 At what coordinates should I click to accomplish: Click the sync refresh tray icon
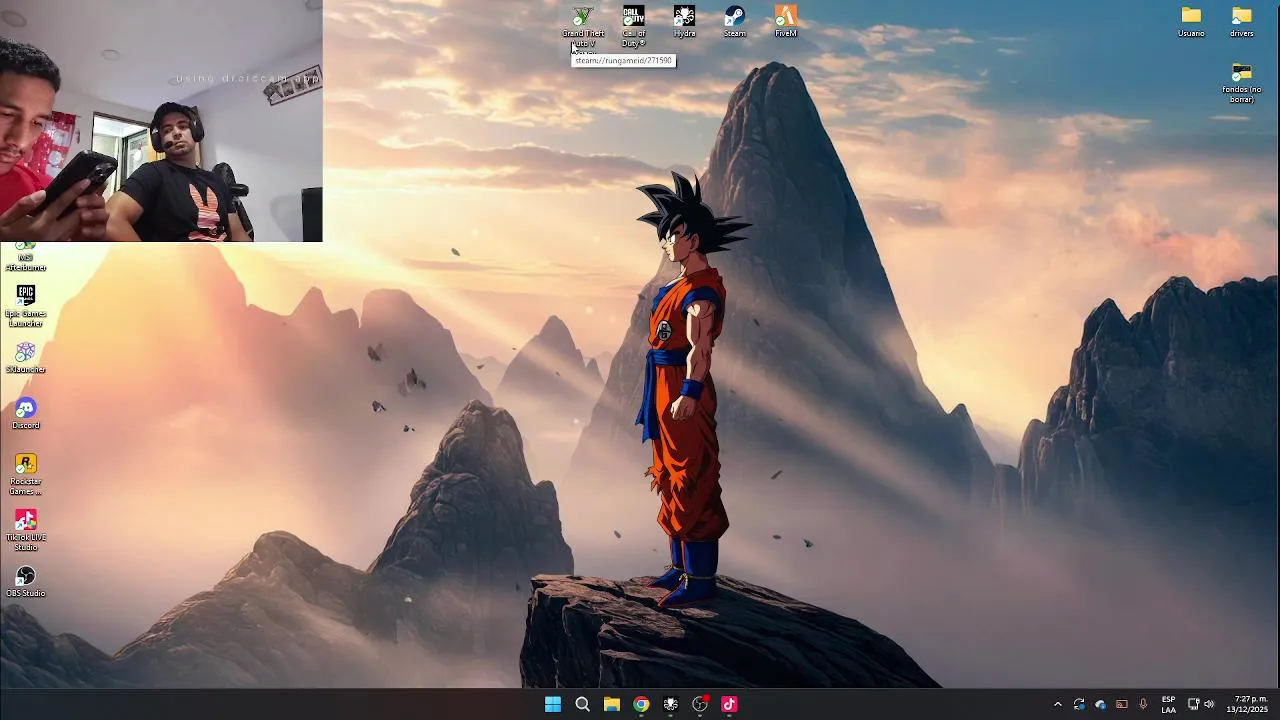coord(1079,704)
